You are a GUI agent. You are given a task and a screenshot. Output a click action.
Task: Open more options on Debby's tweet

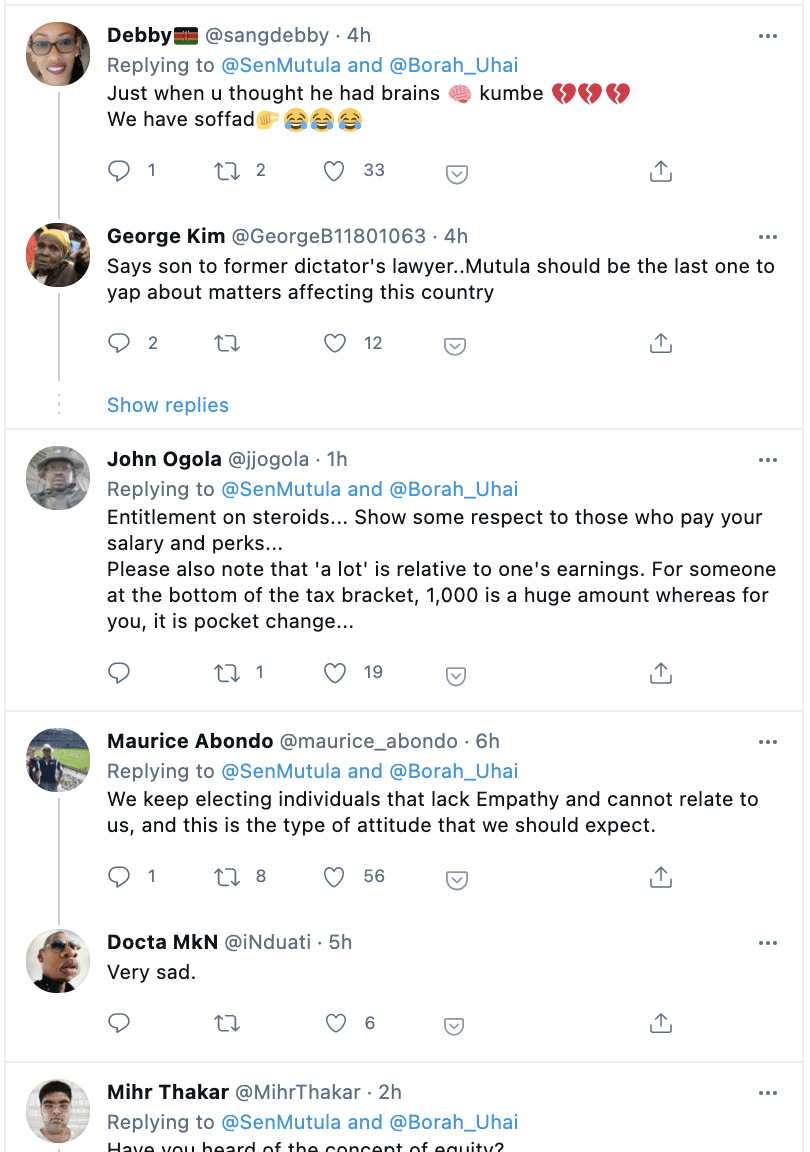tap(768, 36)
